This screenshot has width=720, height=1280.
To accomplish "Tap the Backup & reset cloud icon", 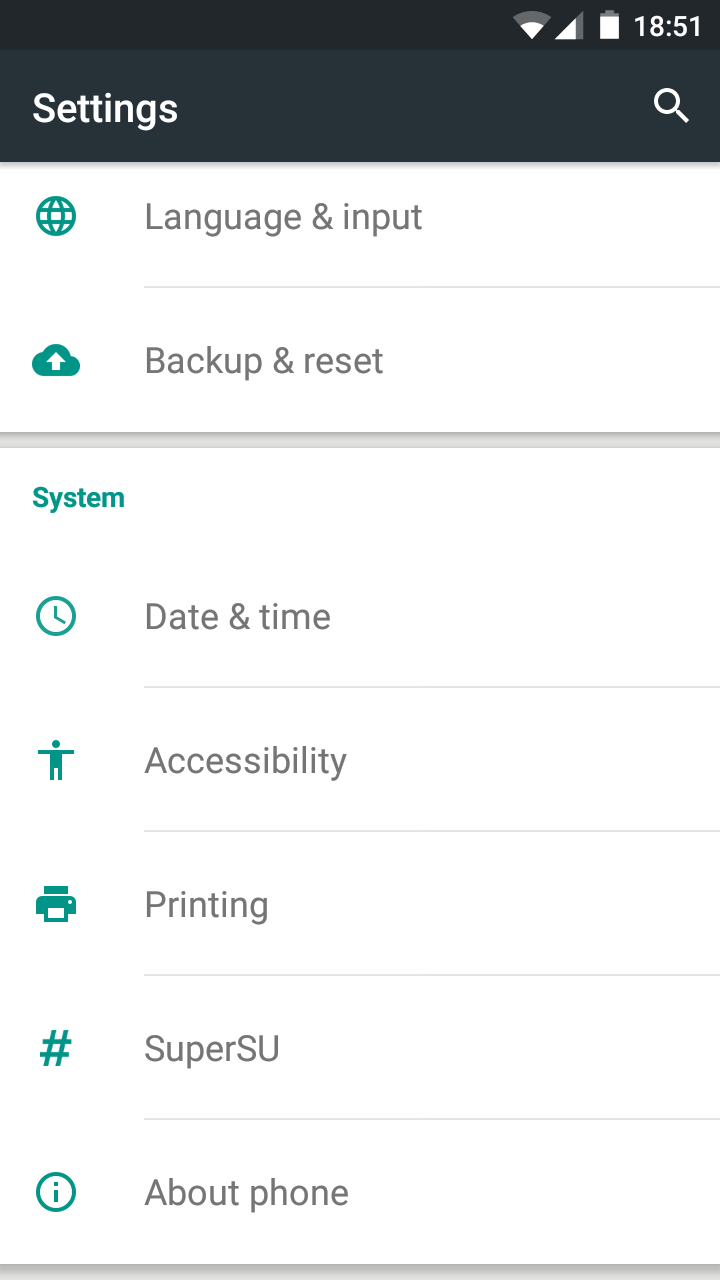I will click(x=56, y=361).
